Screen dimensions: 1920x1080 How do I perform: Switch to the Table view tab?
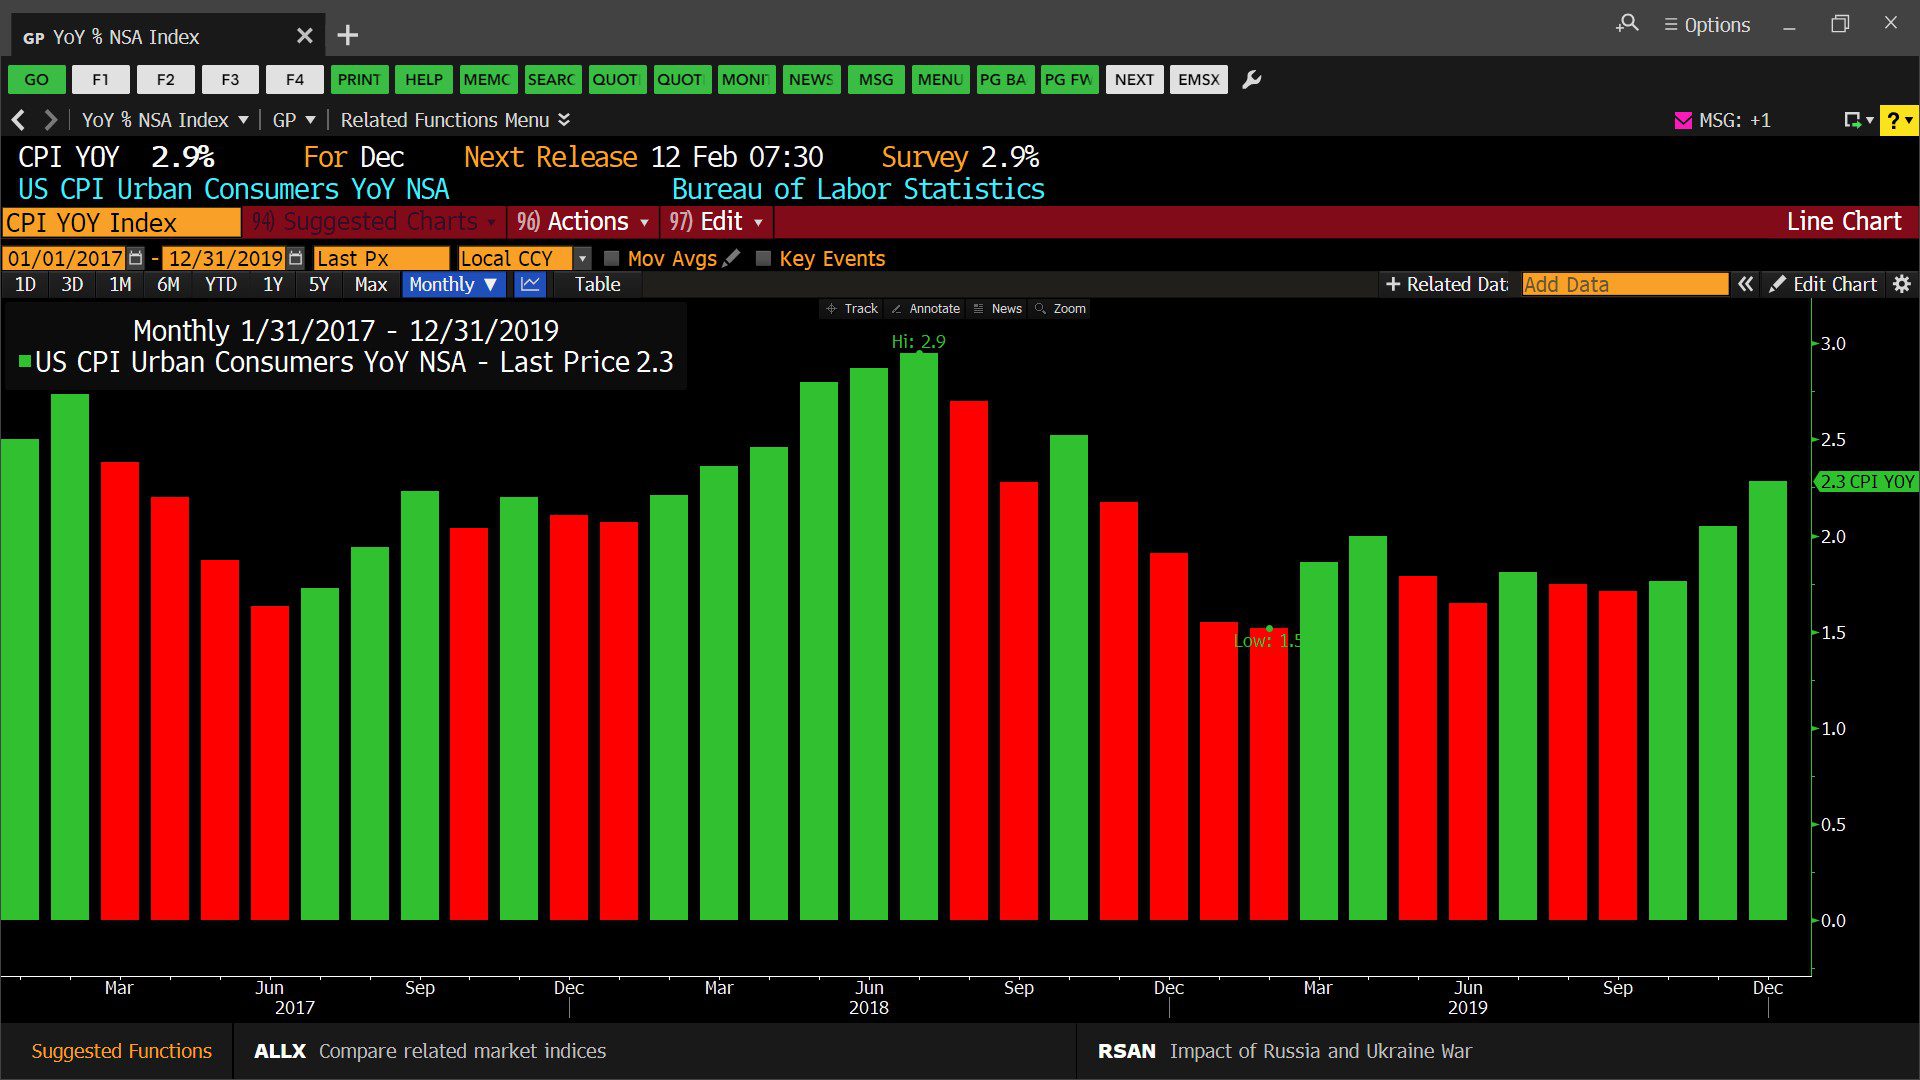pos(597,285)
